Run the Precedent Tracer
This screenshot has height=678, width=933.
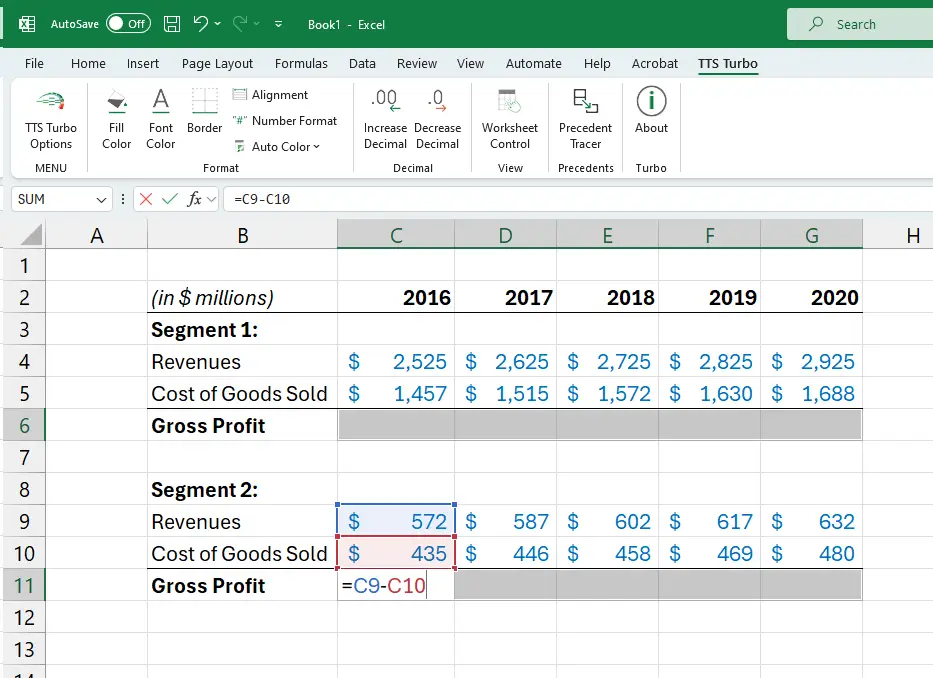(x=585, y=112)
